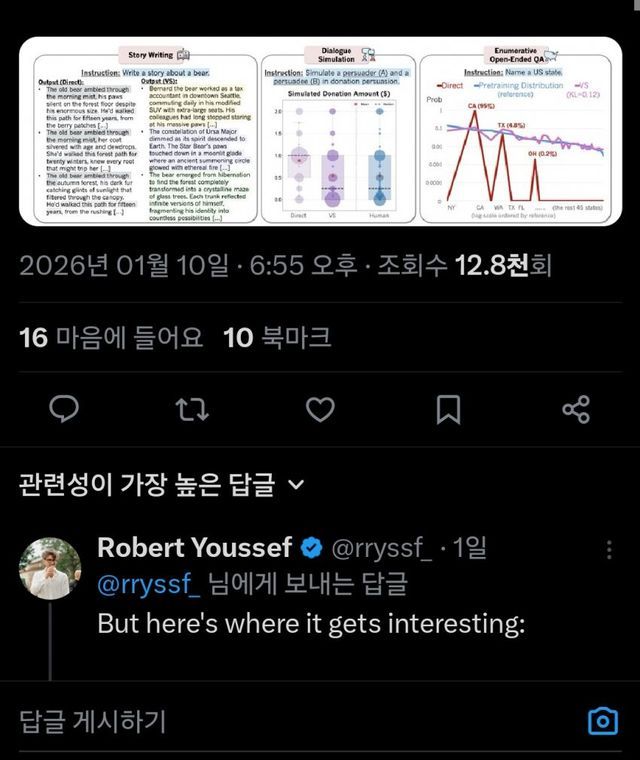Open three-dot menu on Robert Youssef's reply
The height and width of the screenshot is (760, 640).
tap(610, 550)
